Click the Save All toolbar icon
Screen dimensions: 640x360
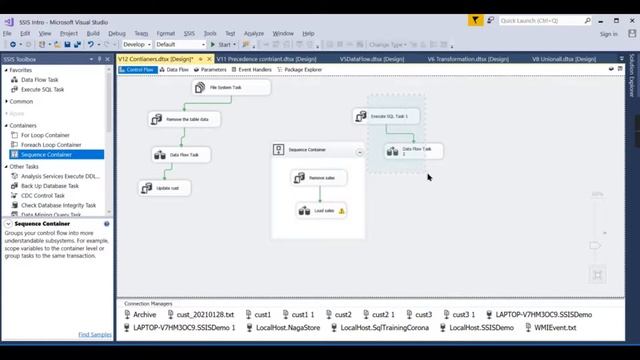(77, 44)
